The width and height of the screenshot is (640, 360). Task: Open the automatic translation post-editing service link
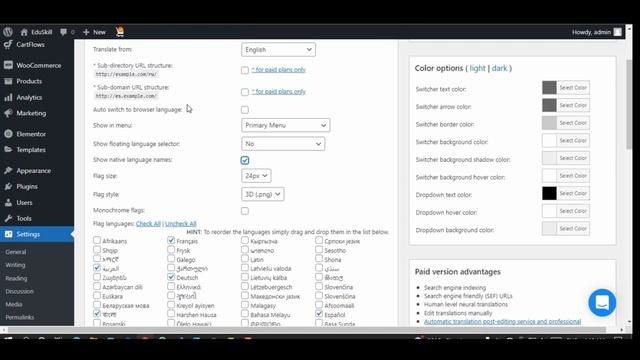tap(502, 322)
